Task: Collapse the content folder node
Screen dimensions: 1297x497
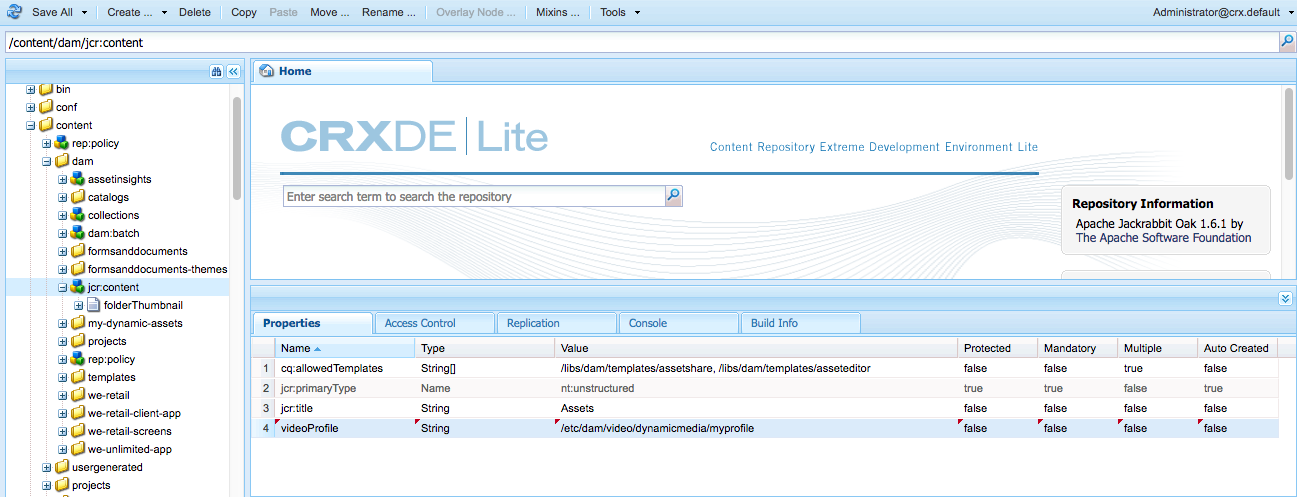Action: click(31, 125)
